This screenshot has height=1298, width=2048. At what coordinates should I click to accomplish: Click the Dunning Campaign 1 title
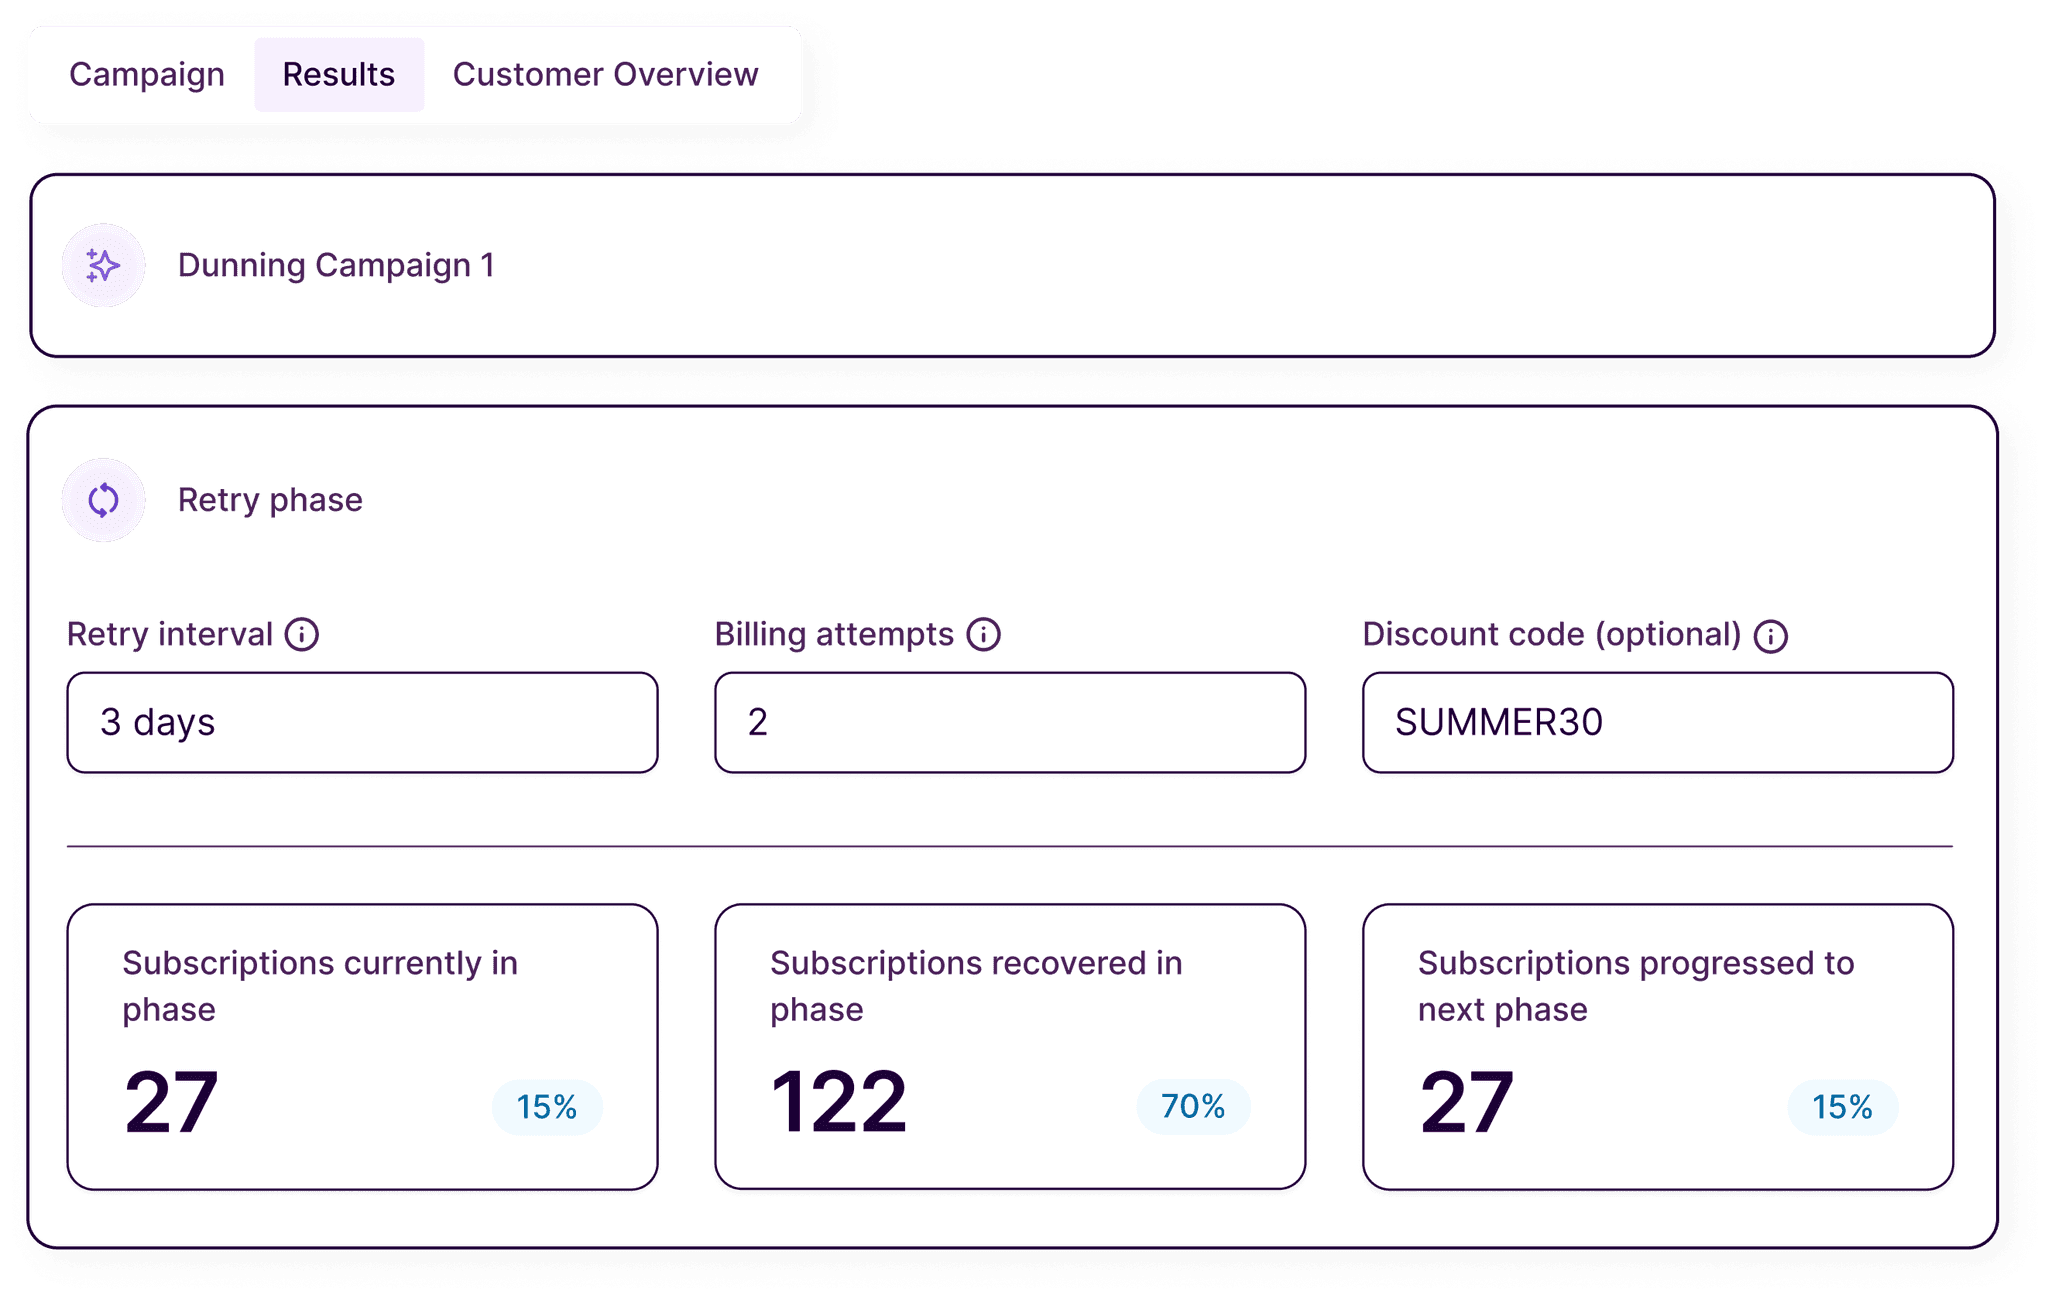click(336, 265)
